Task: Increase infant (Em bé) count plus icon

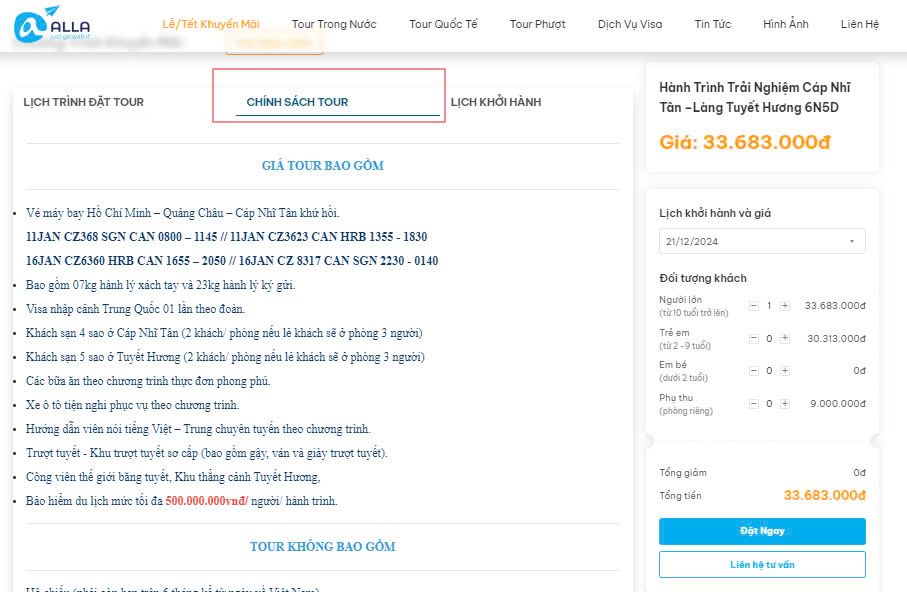Action: click(784, 371)
